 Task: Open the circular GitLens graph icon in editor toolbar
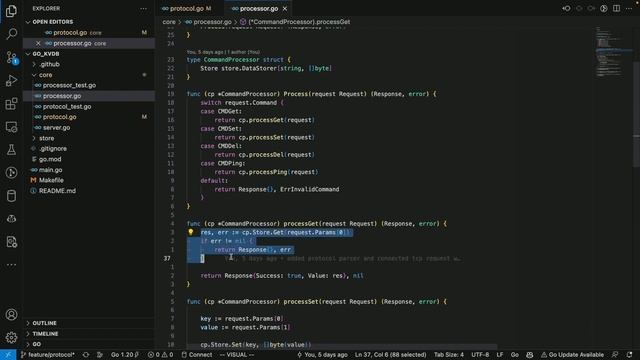[604, 9]
